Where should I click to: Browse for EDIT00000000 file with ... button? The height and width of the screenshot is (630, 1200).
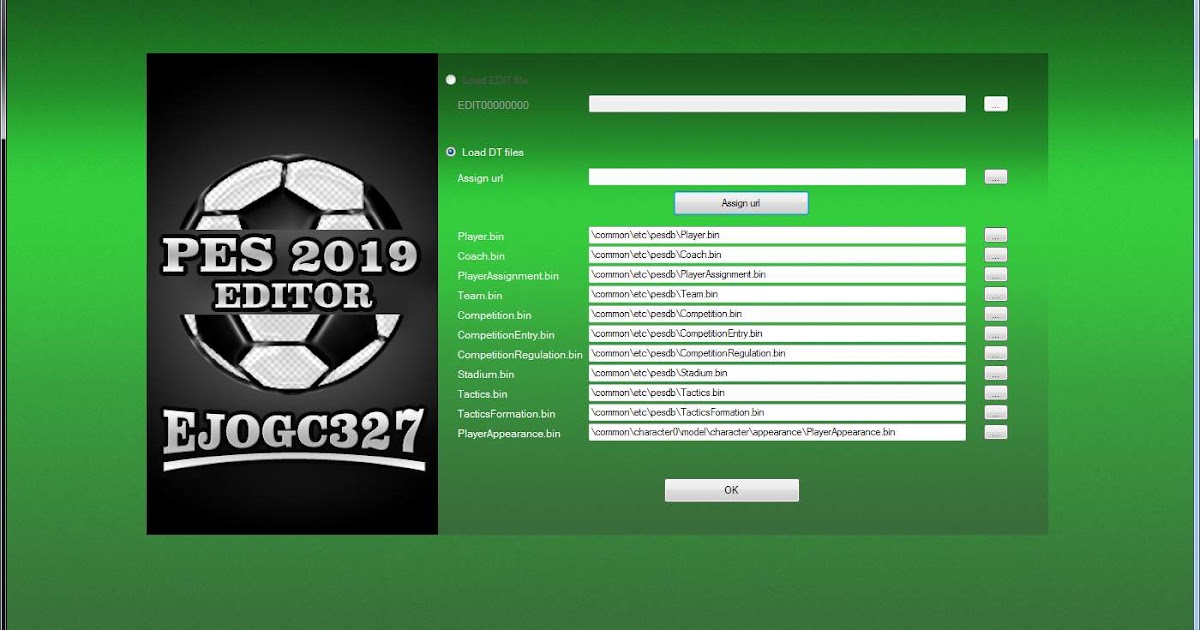pos(996,104)
